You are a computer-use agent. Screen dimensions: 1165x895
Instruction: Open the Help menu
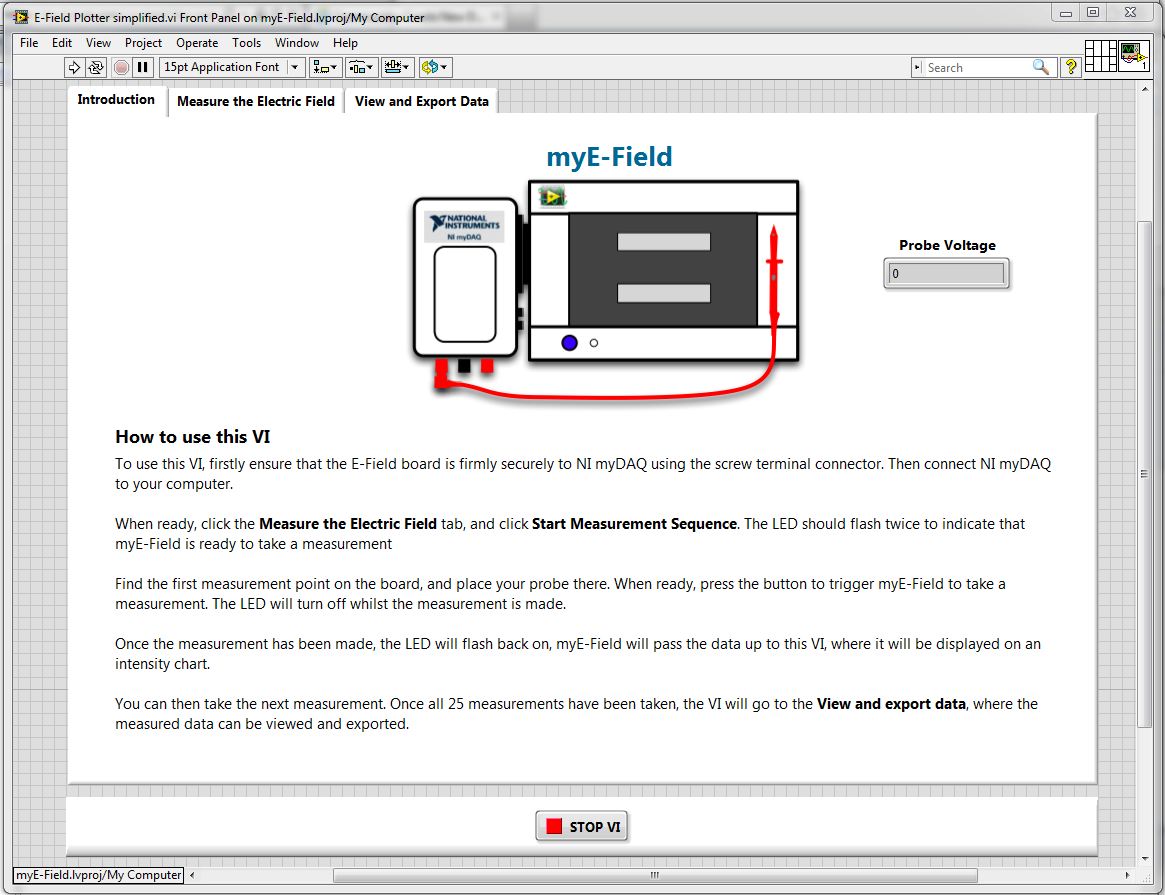(345, 43)
